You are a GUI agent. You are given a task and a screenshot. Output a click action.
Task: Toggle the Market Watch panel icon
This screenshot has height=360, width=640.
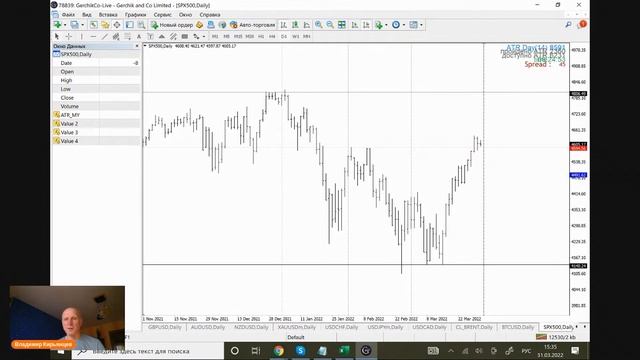pos(94,25)
